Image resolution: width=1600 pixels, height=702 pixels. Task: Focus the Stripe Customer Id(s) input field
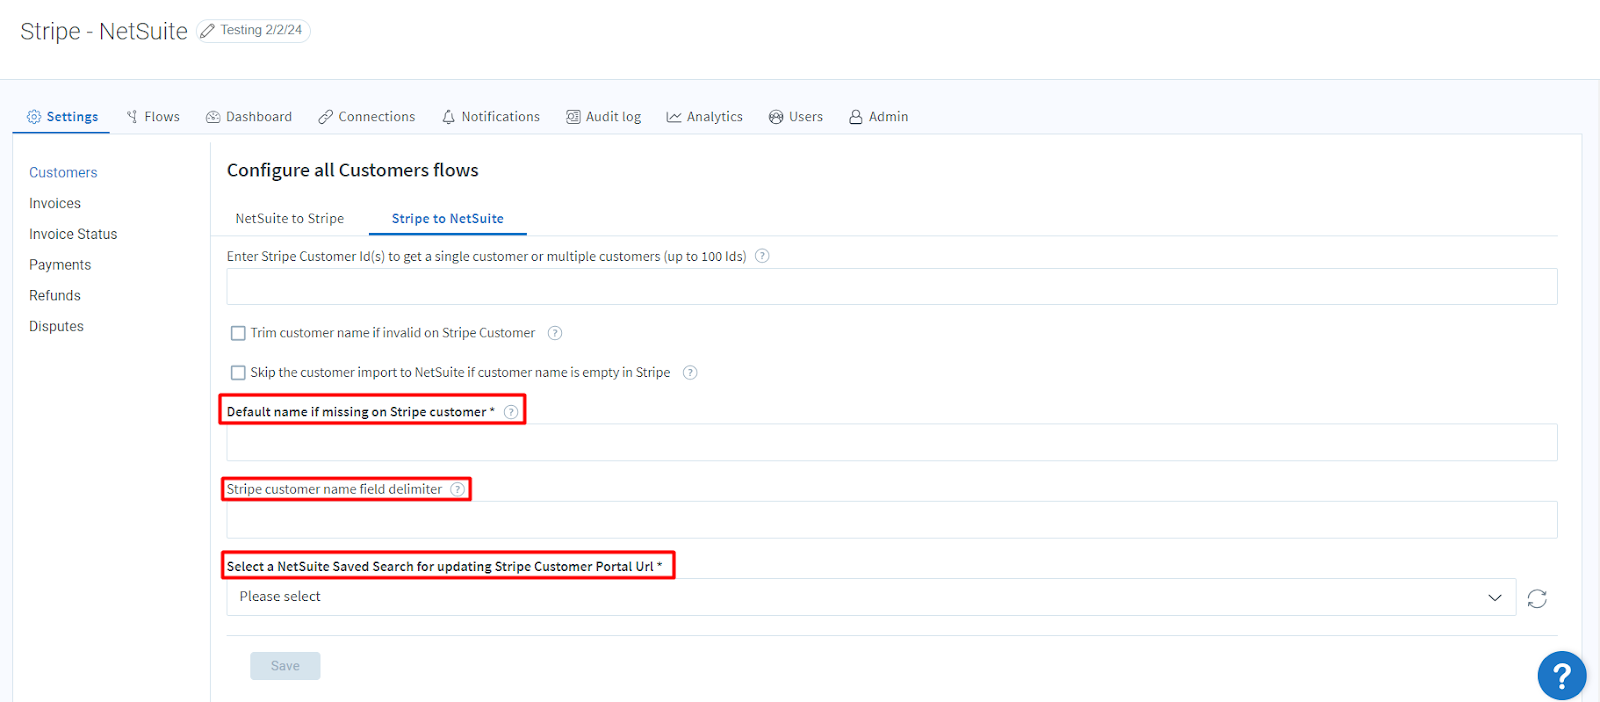click(892, 287)
